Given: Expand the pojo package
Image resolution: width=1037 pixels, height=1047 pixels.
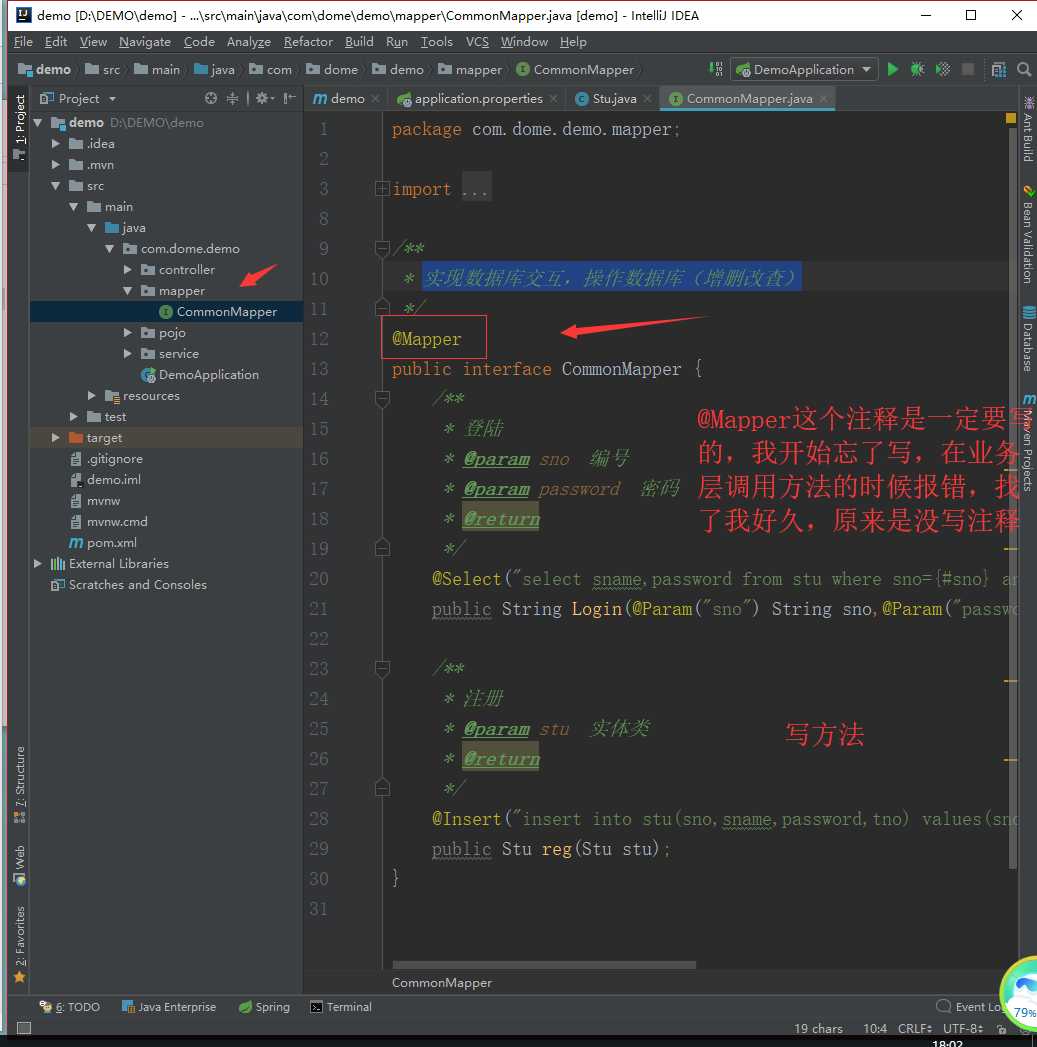Looking at the screenshot, I should point(128,333).
